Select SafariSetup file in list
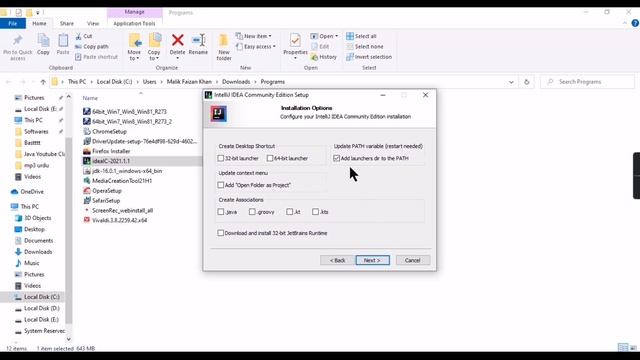The width and height of the screenshot is (640, 360). pos(106,200)
